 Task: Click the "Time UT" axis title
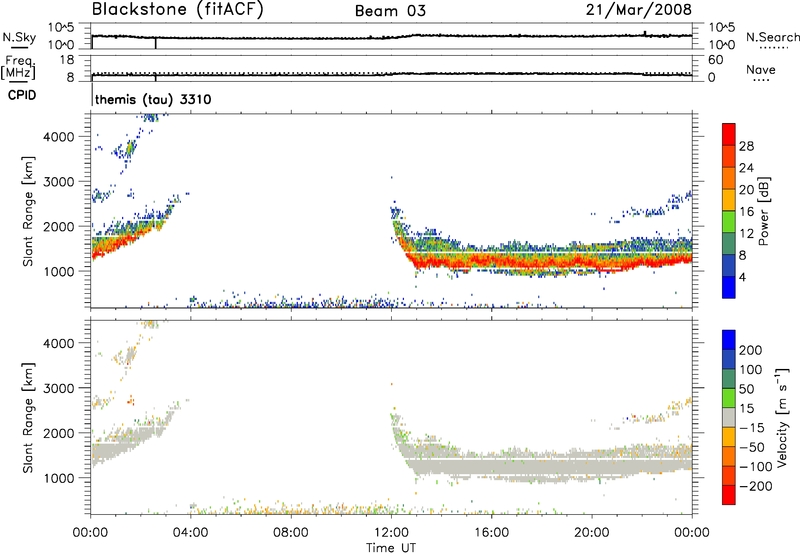pos(391,547)
